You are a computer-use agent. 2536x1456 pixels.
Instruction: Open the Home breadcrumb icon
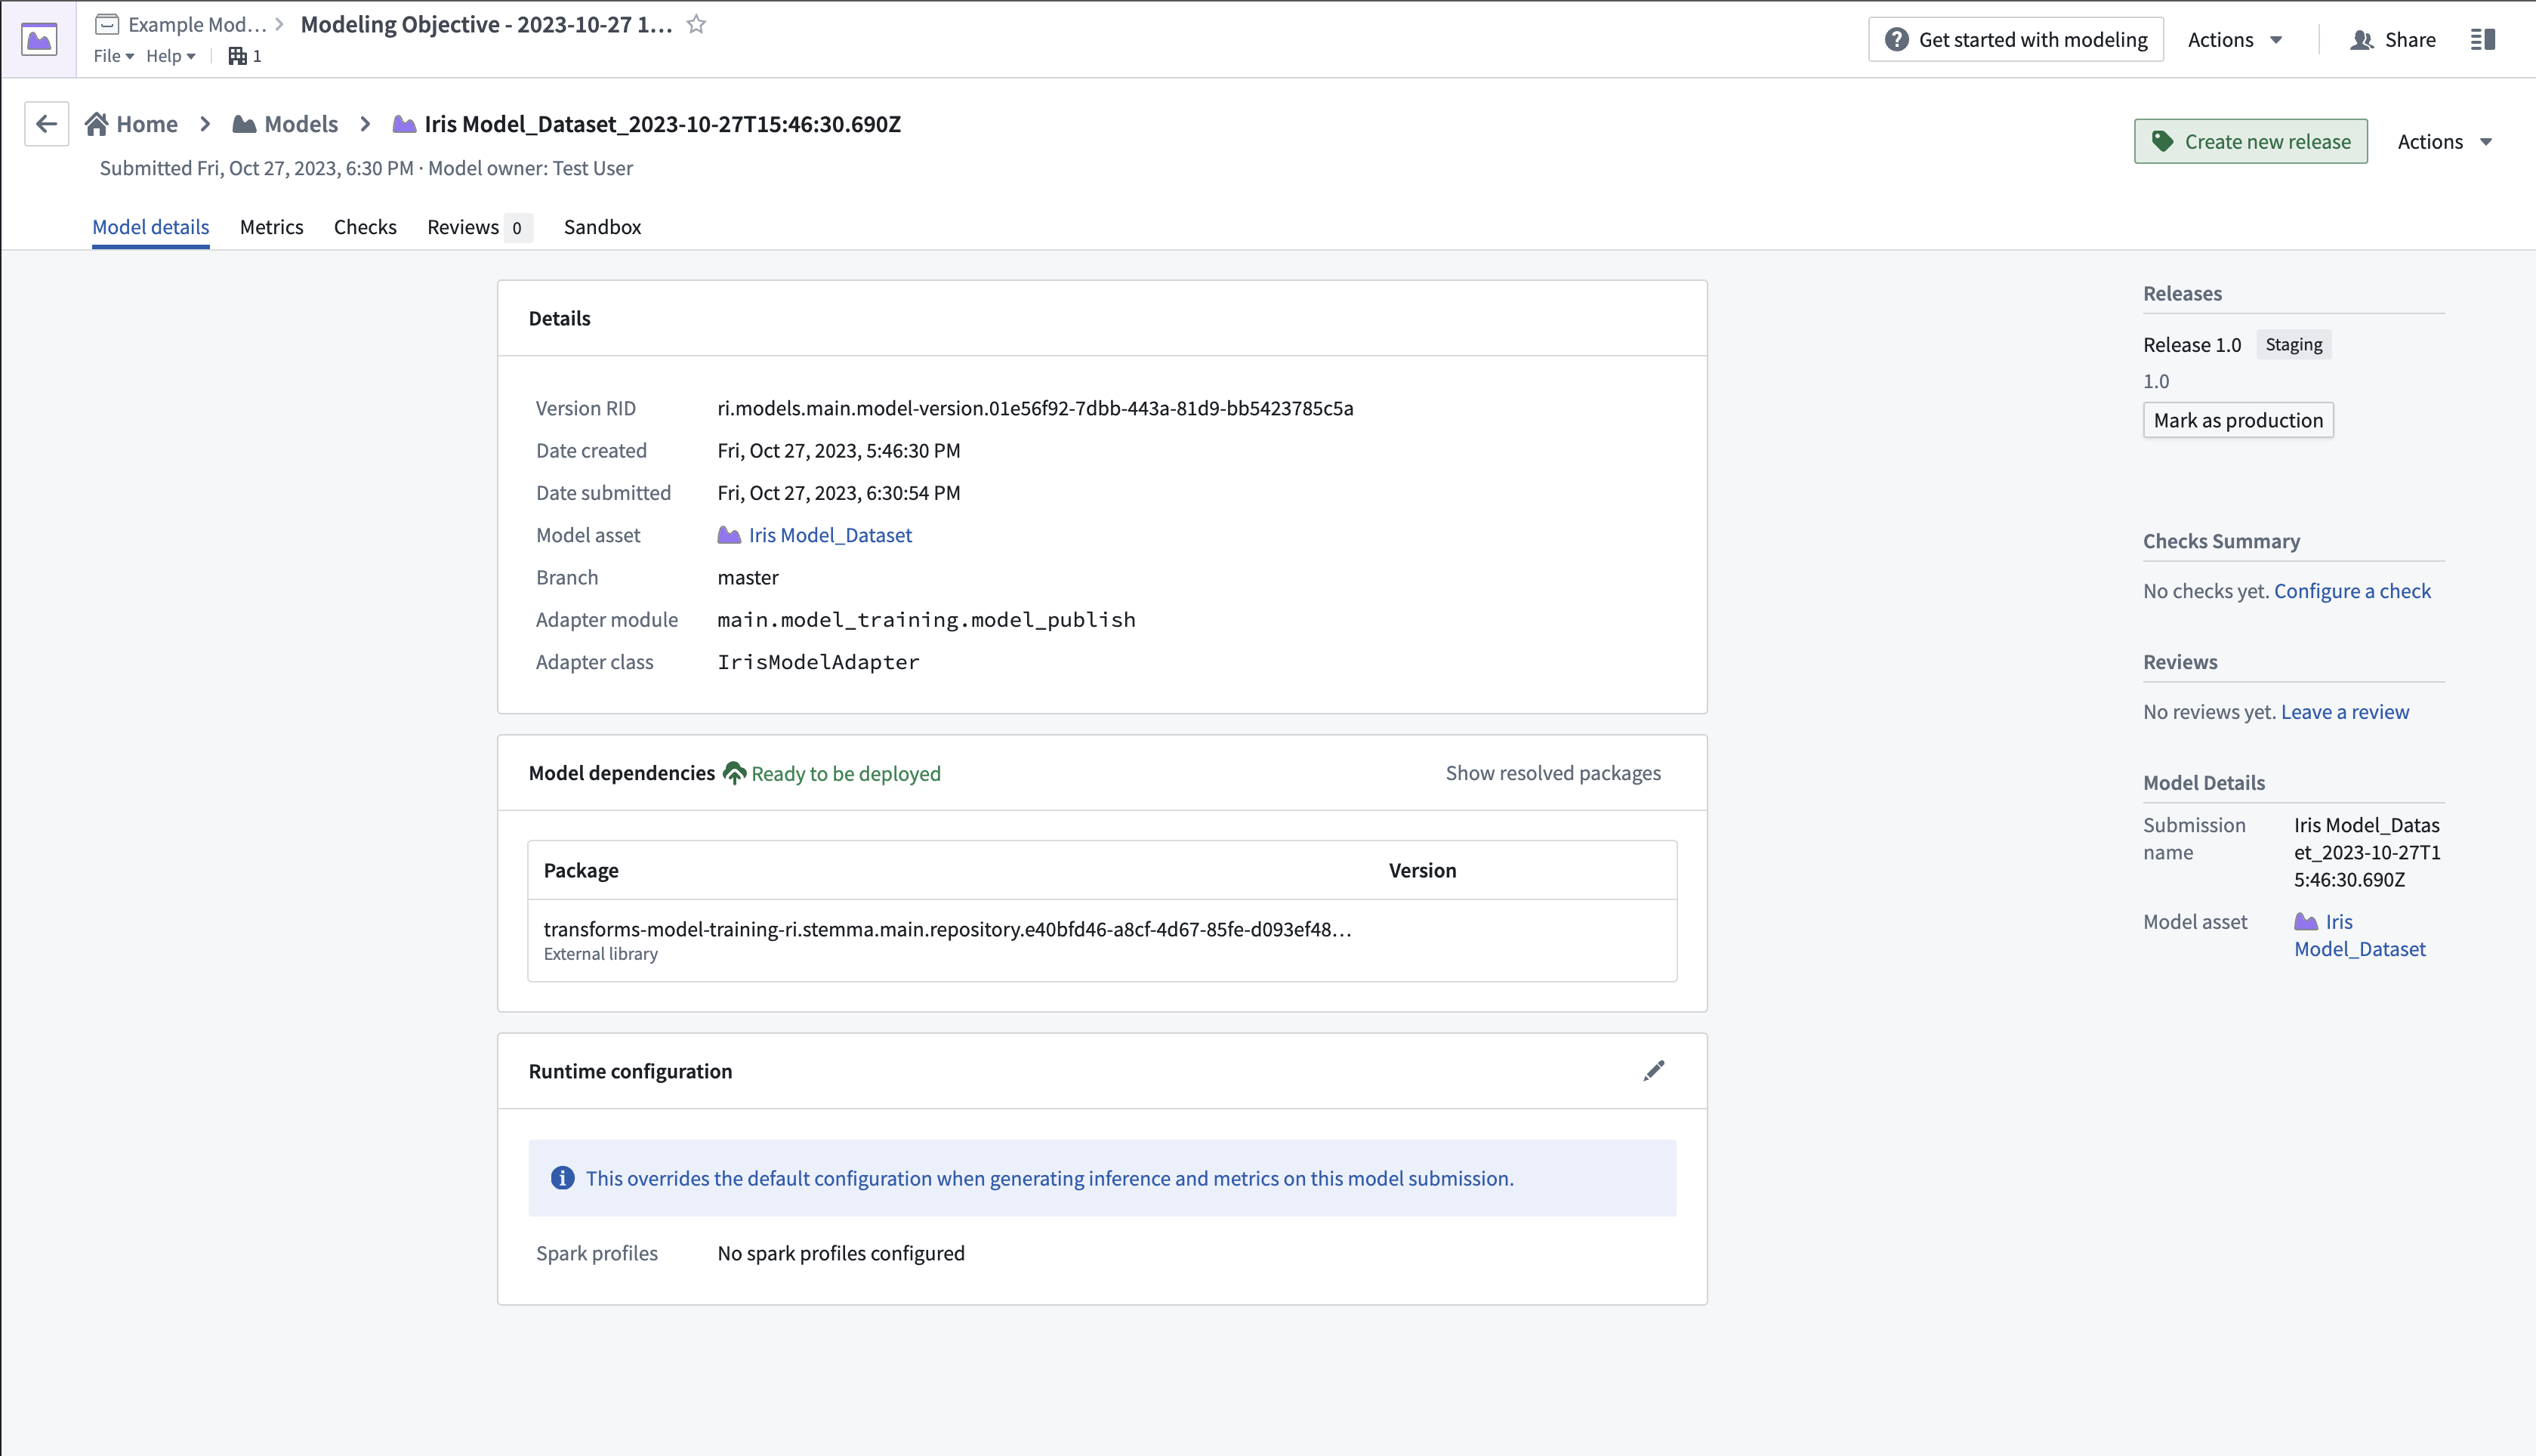point(96,124)
